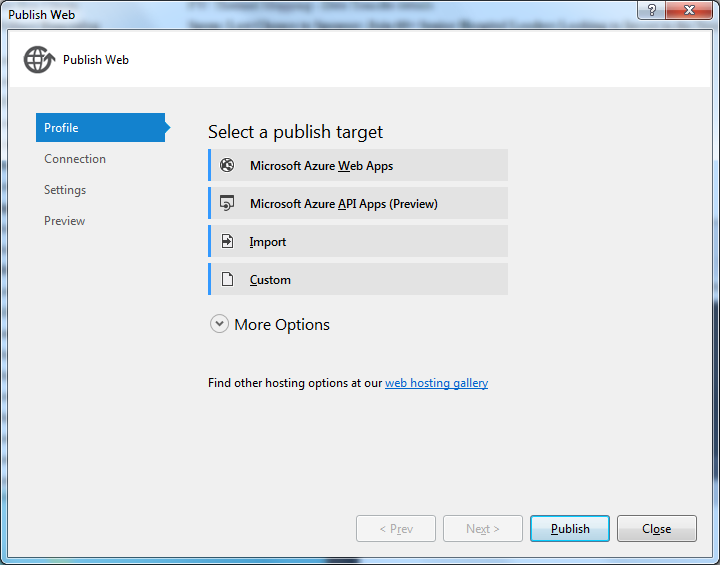This screenshot has height=565, width=720.
Task: Click the 'Select a publish target' heading
Action: pyautogui.click(x=295, y=132)
